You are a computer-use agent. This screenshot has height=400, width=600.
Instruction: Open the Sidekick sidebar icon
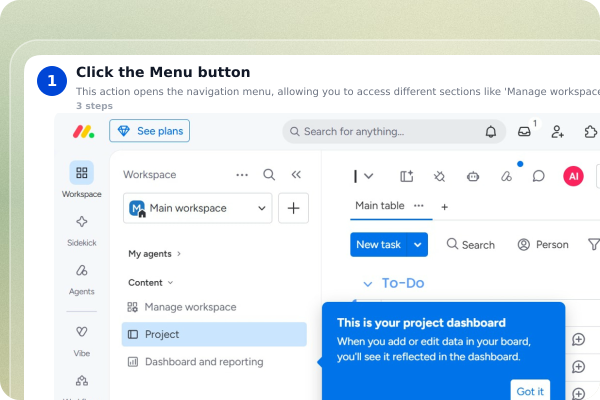(x=82, y=222)
